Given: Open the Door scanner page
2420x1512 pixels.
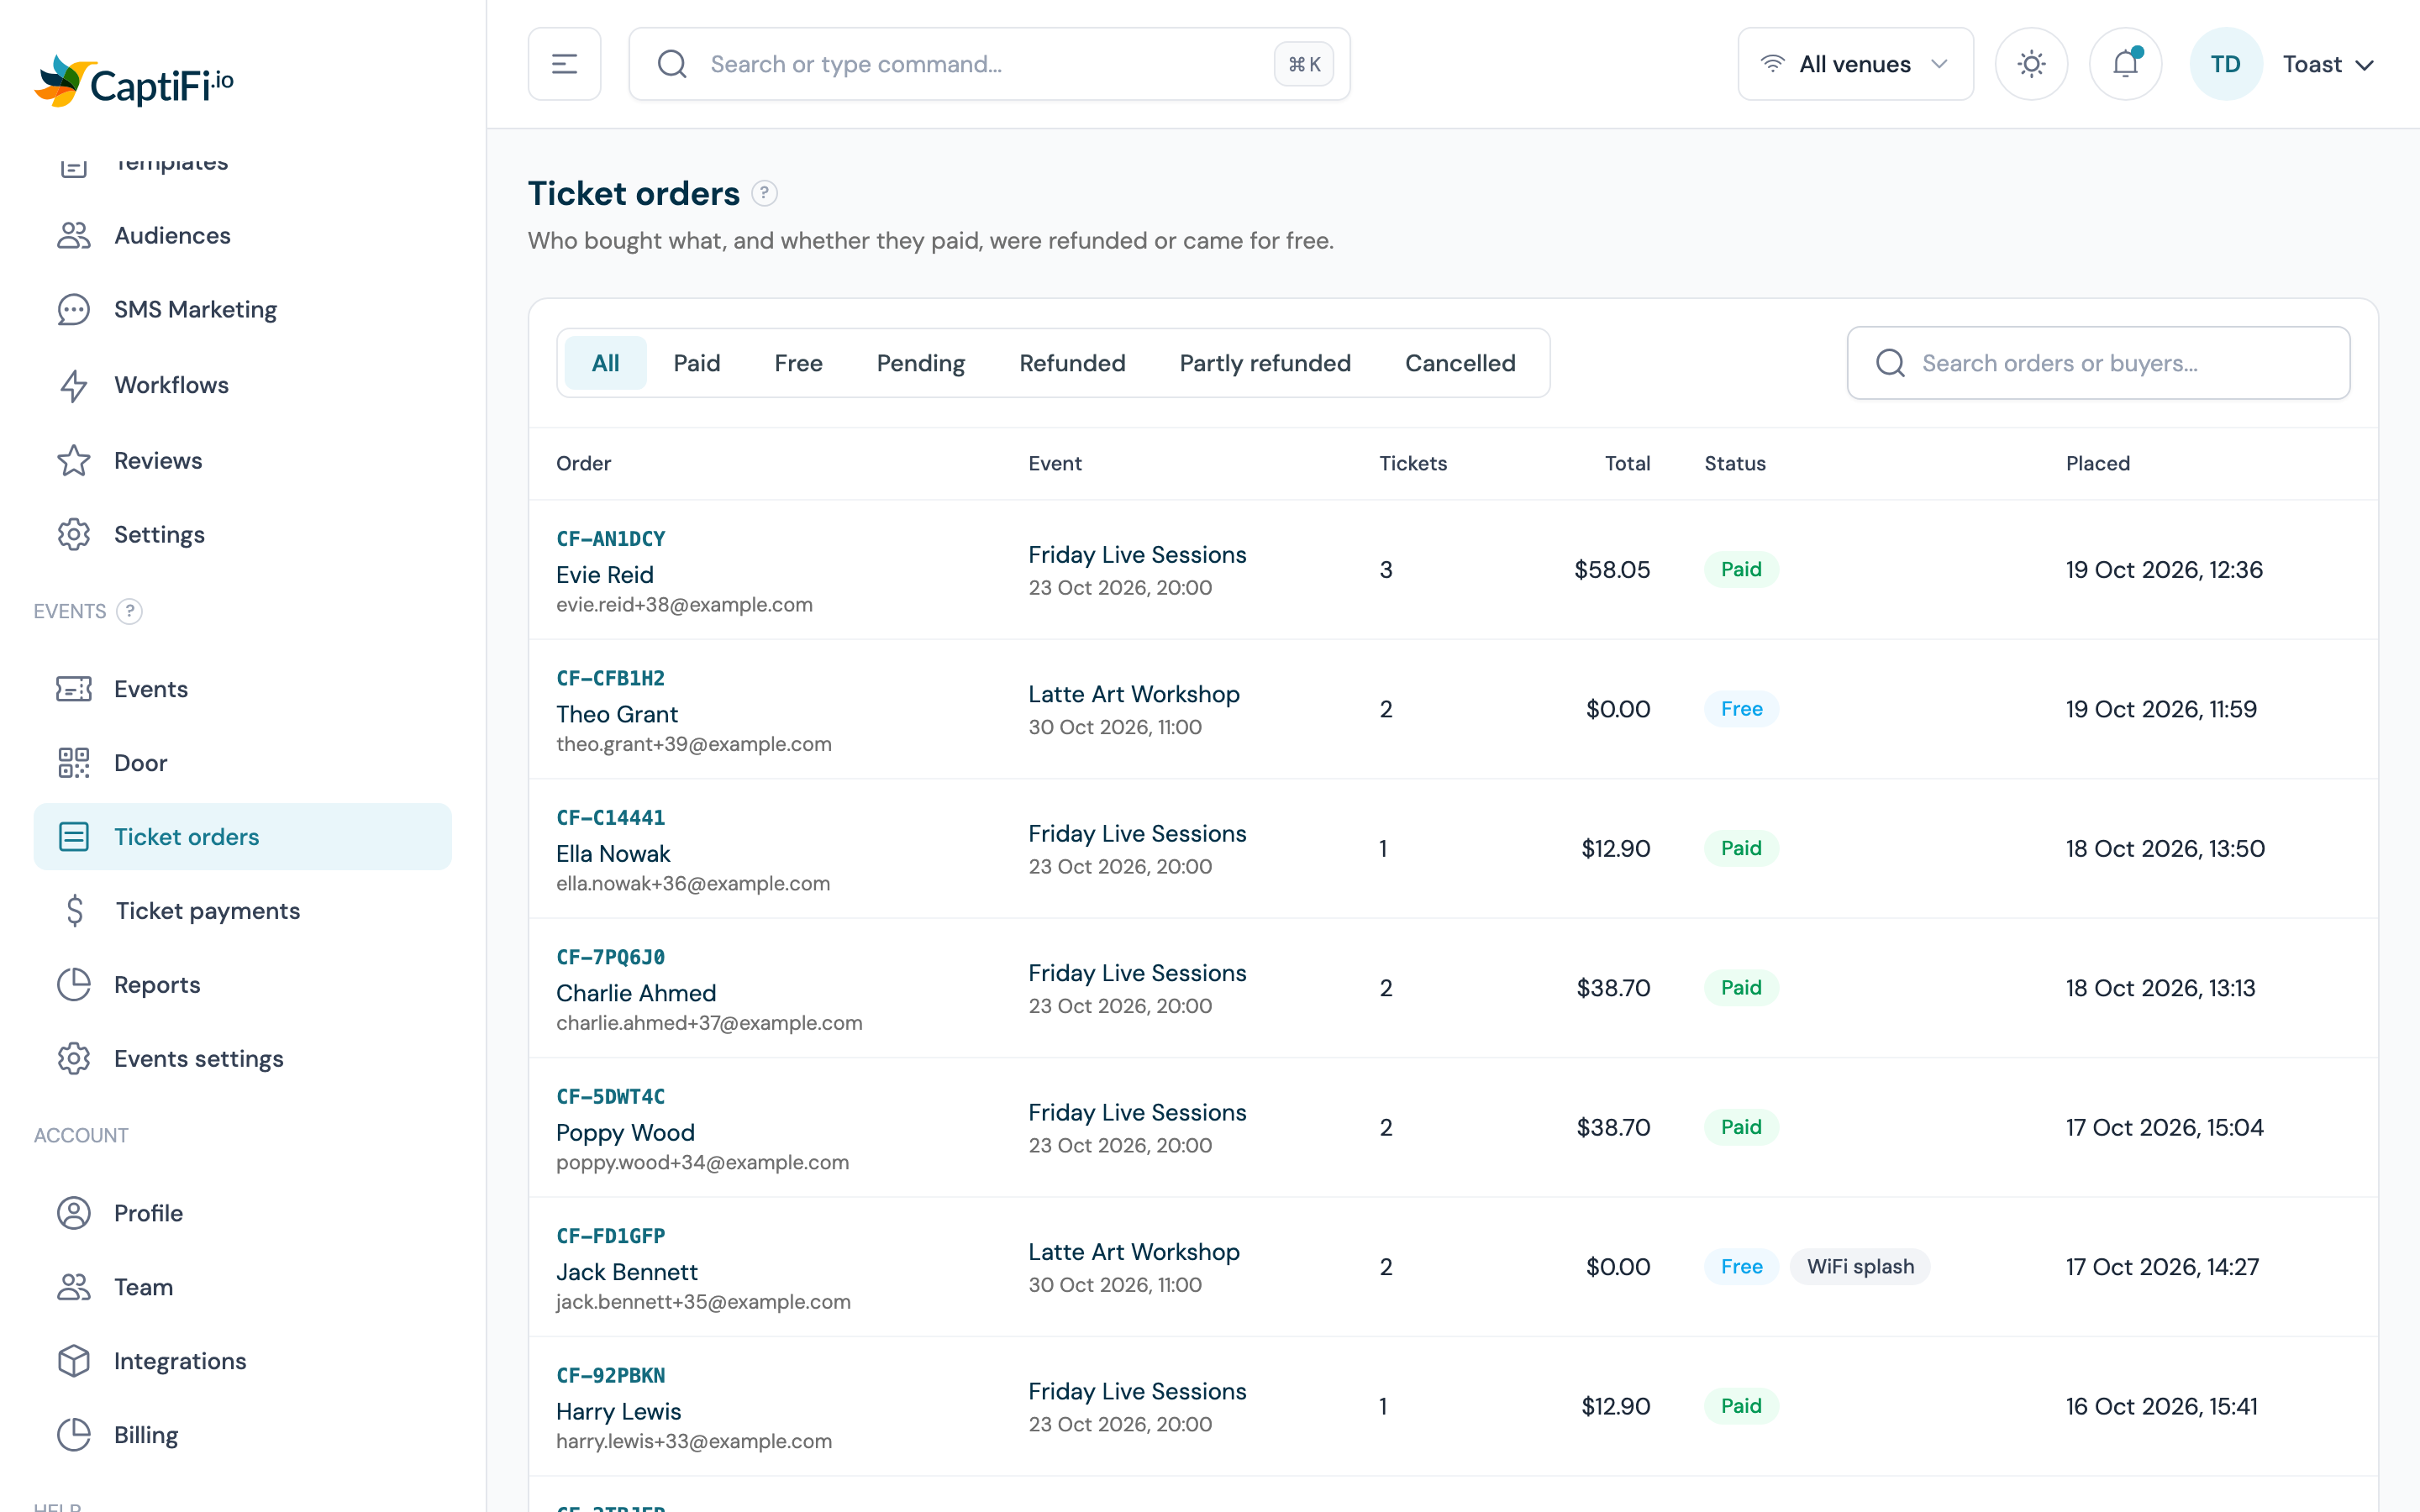Looking at the screenshot, I should pos(242,763).
